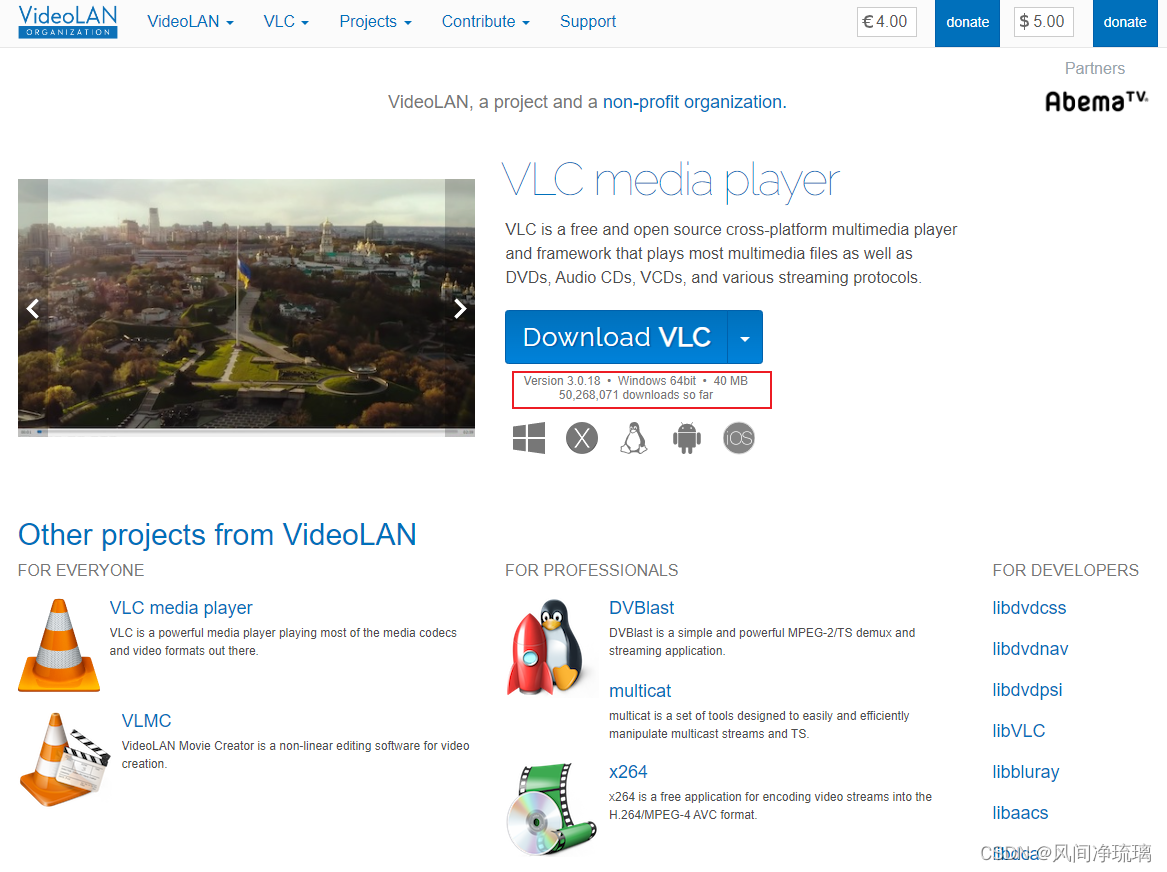Click the '50,268,071 downloads so far' text
Image resolution: width=1167 pixels, height=872 pixels.
point(636,395)
